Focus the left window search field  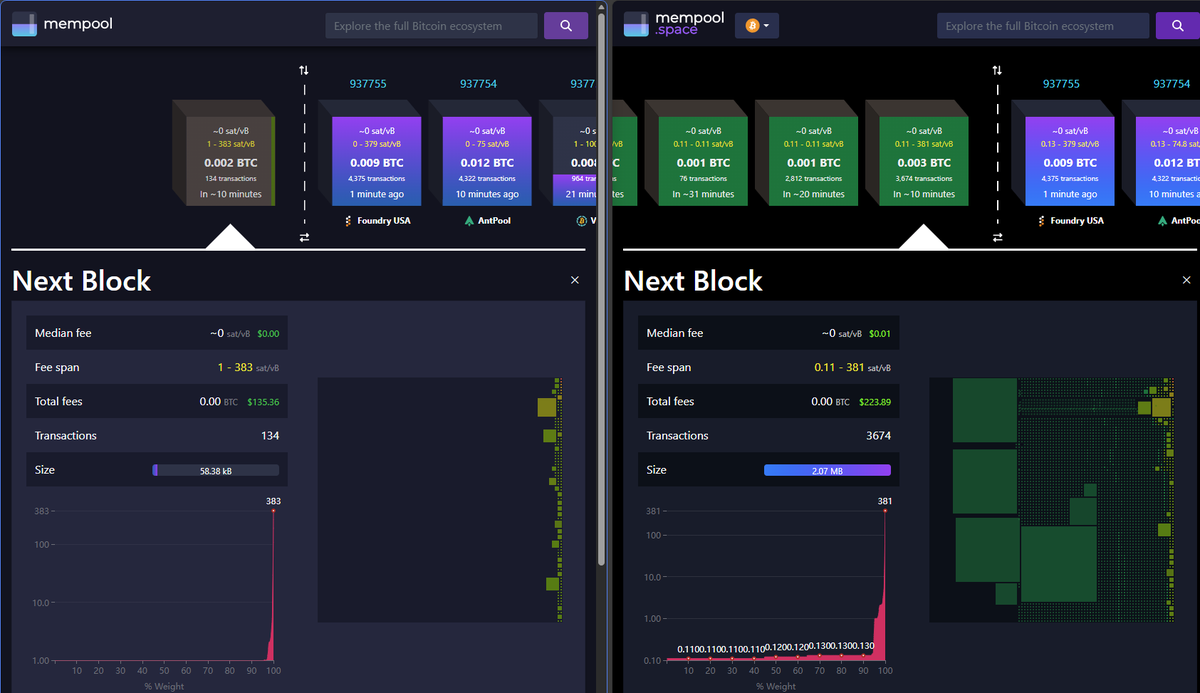point(431,26)
